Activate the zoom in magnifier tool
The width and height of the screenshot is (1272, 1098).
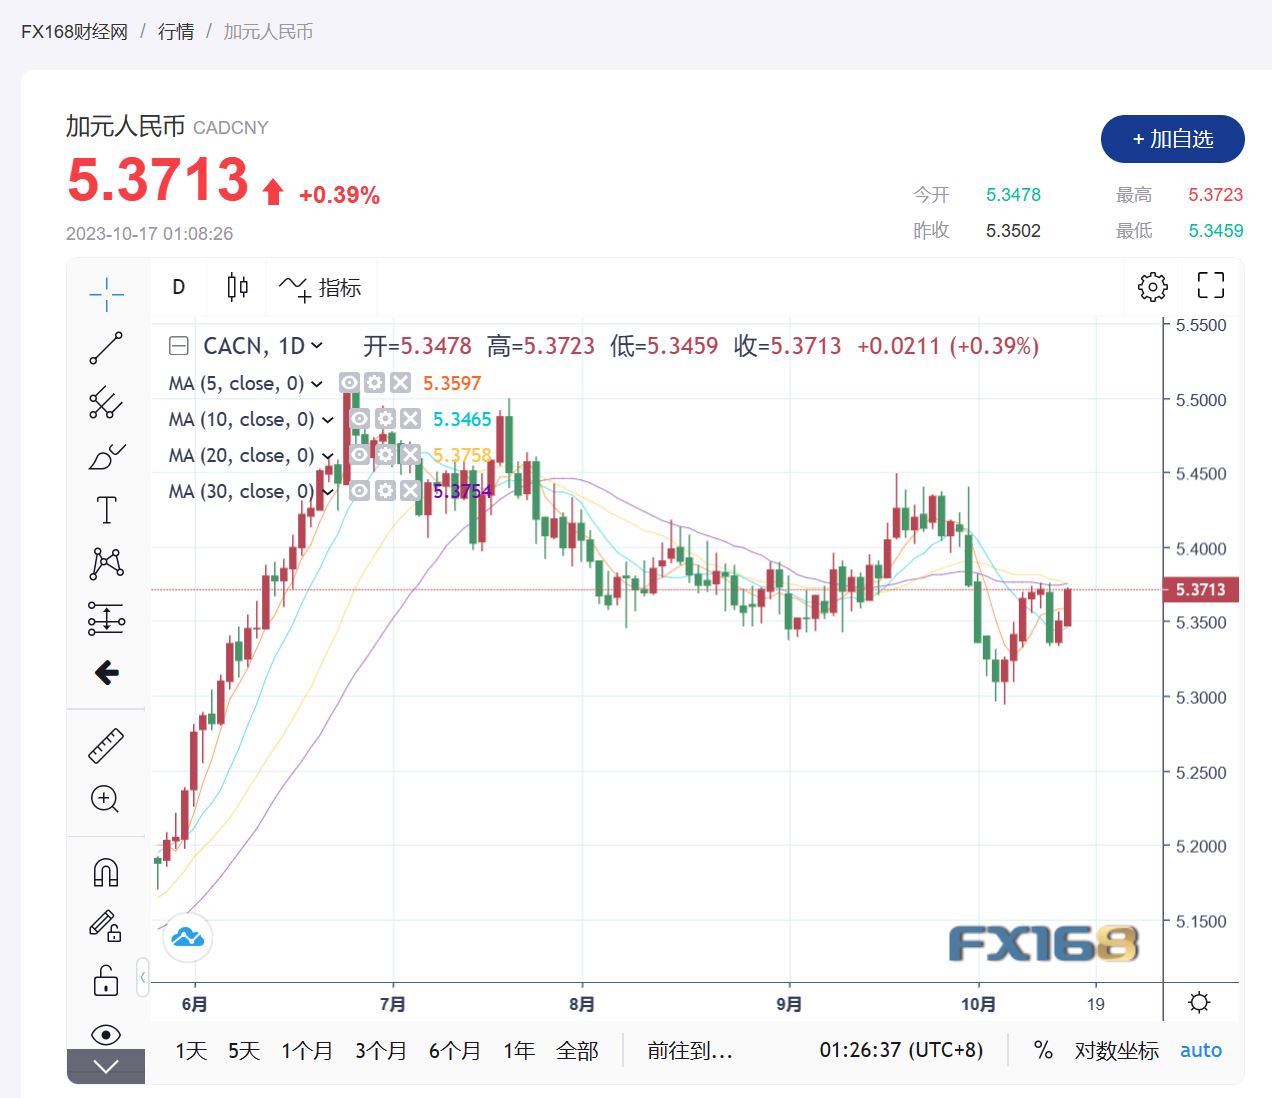pos(105,799)
